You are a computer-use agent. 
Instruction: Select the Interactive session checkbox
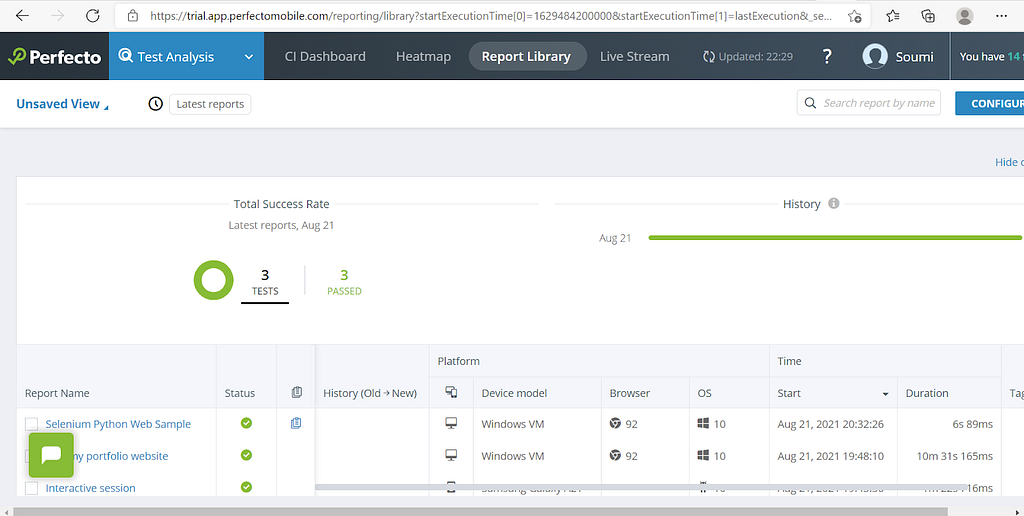point(31,489)
